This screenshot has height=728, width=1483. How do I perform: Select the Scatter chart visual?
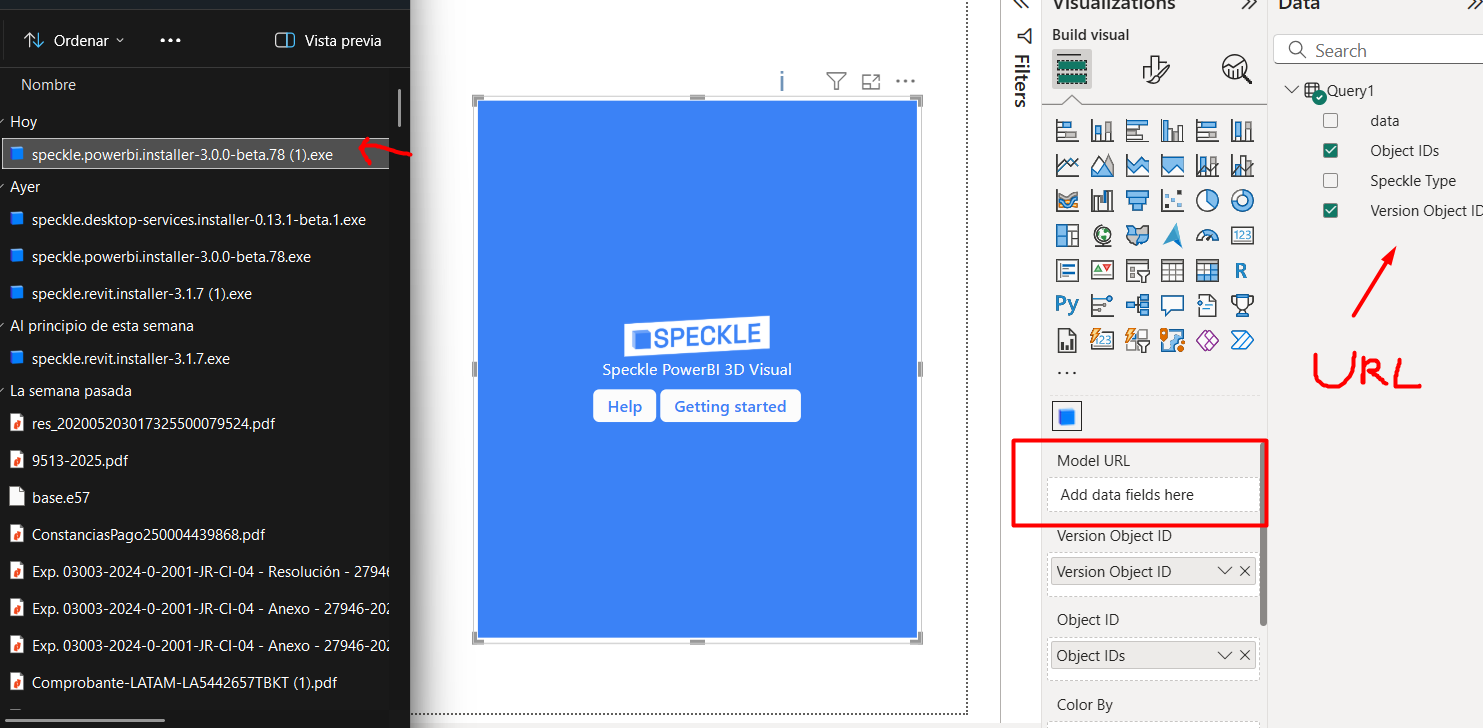tap(1172, 200)
